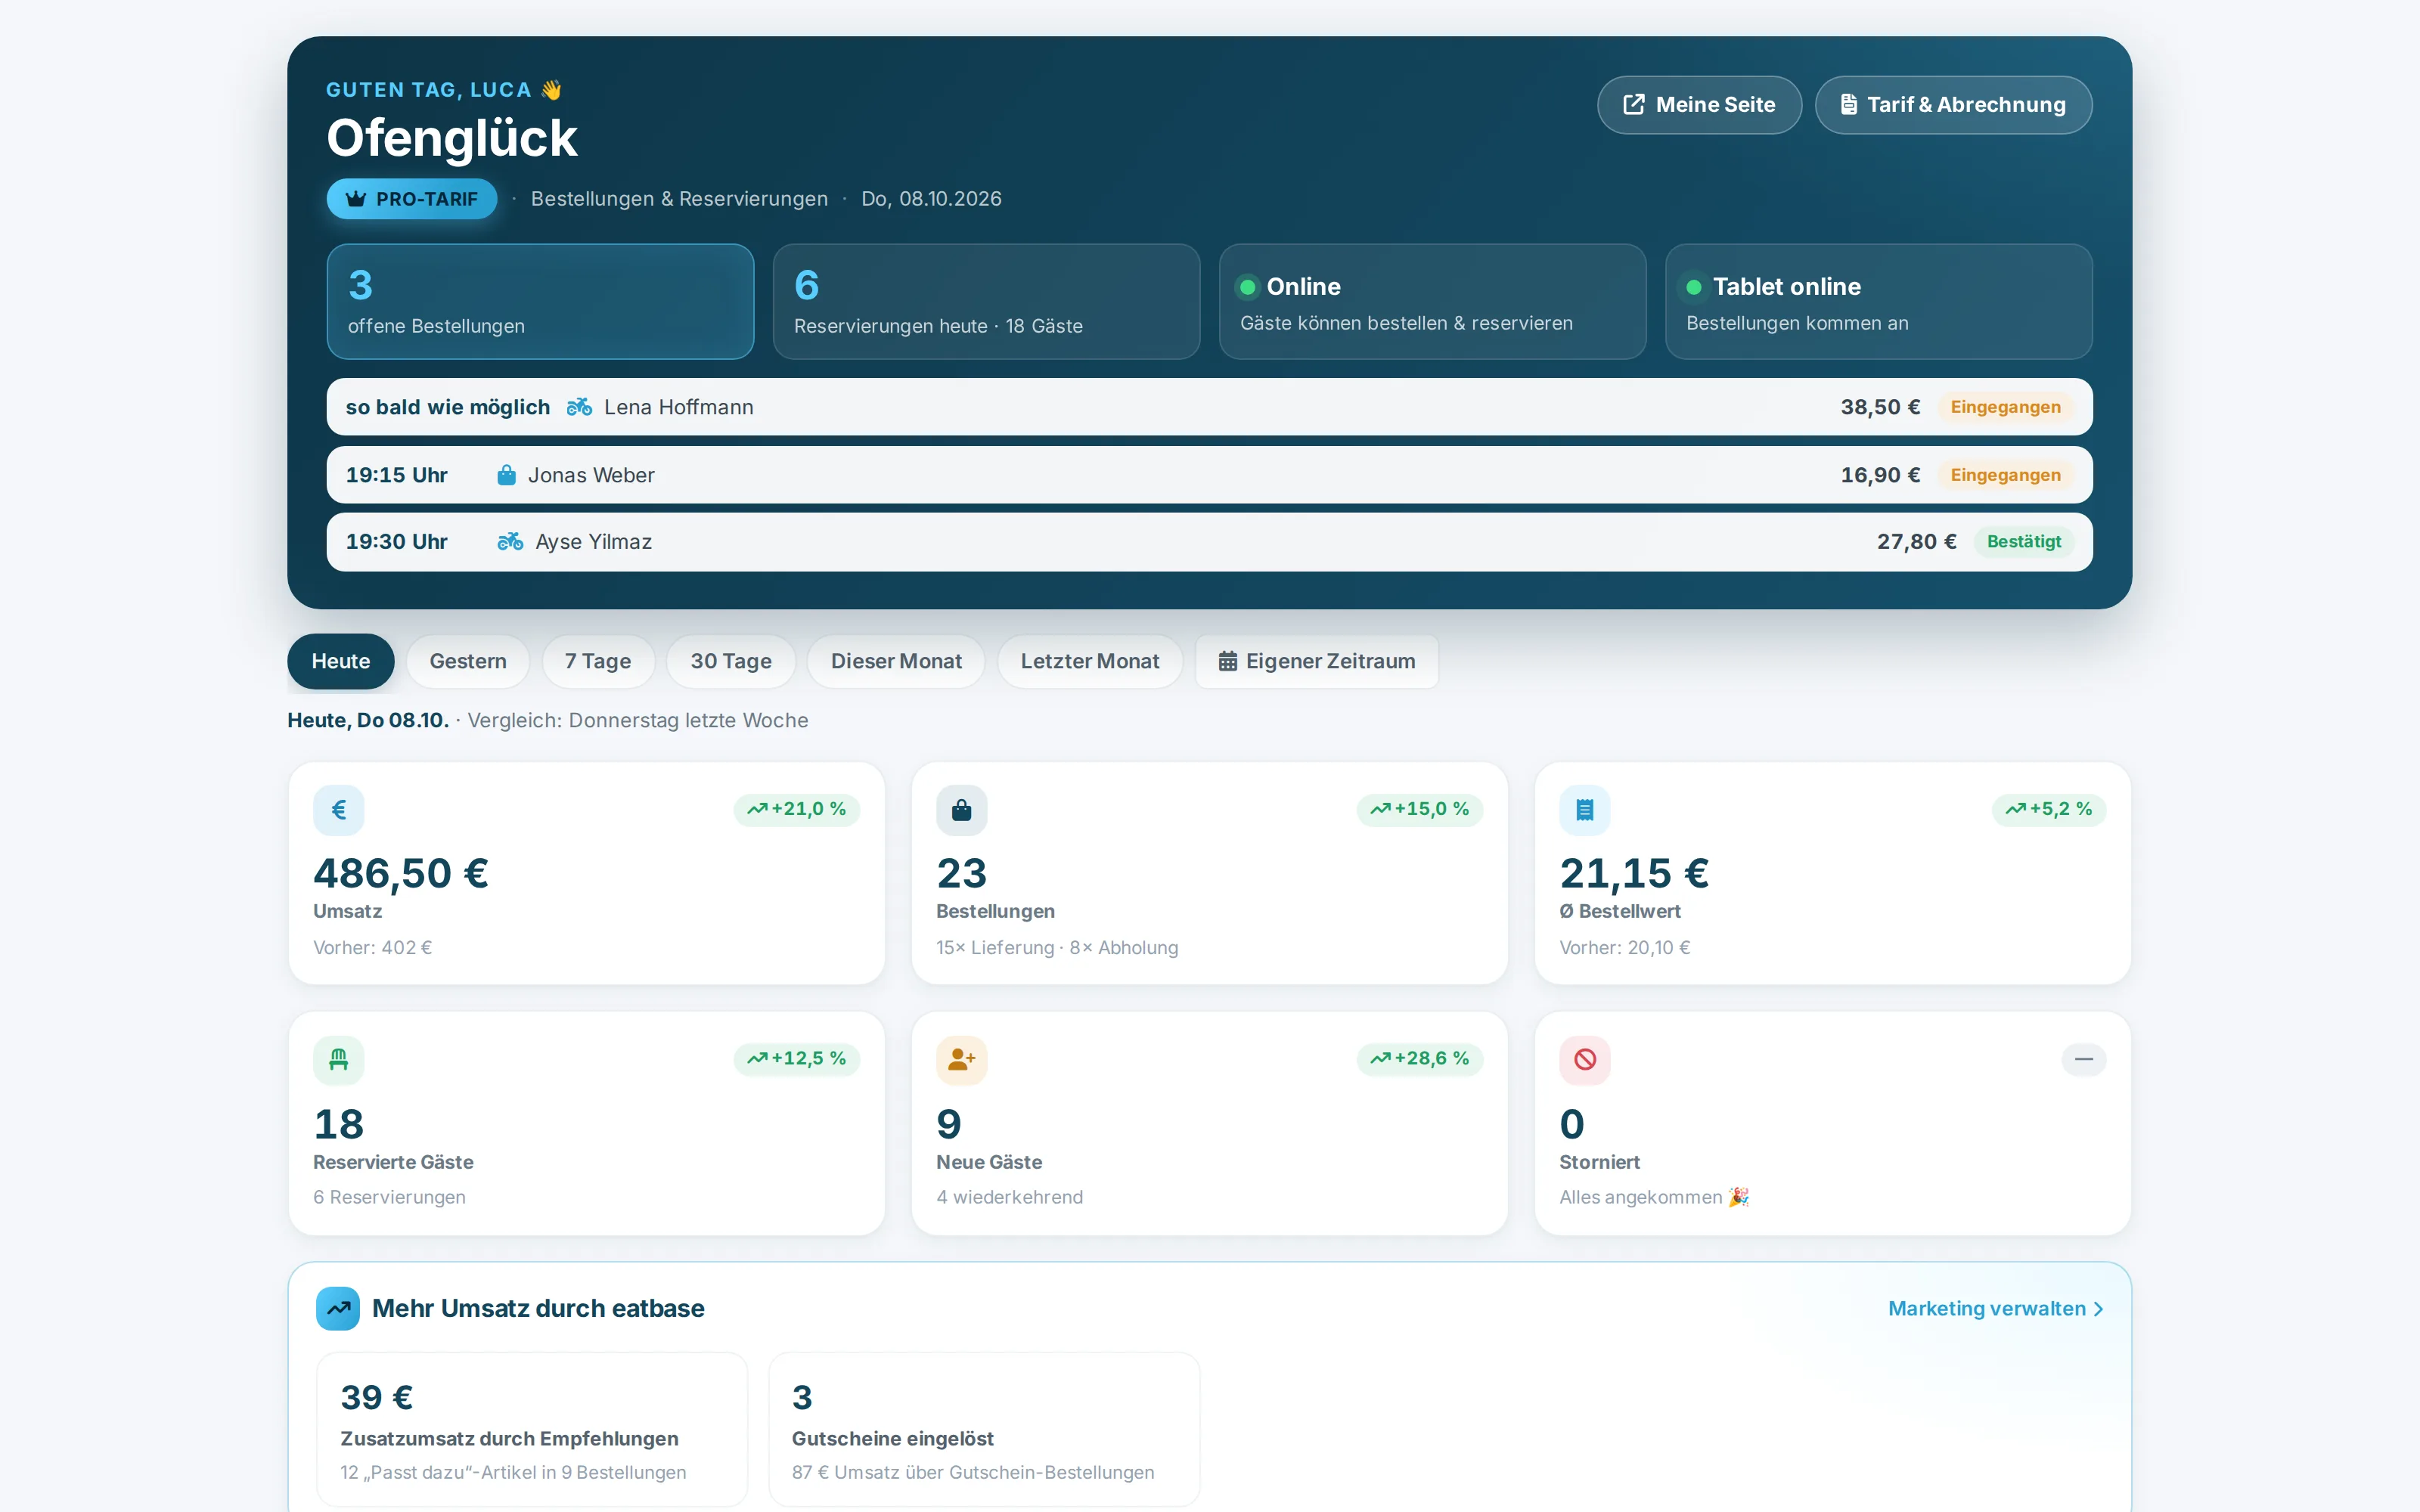The image size is (2420, 1512).
Task: Click the +15,0 % trend badge
Action: (x=1420, y=809)
